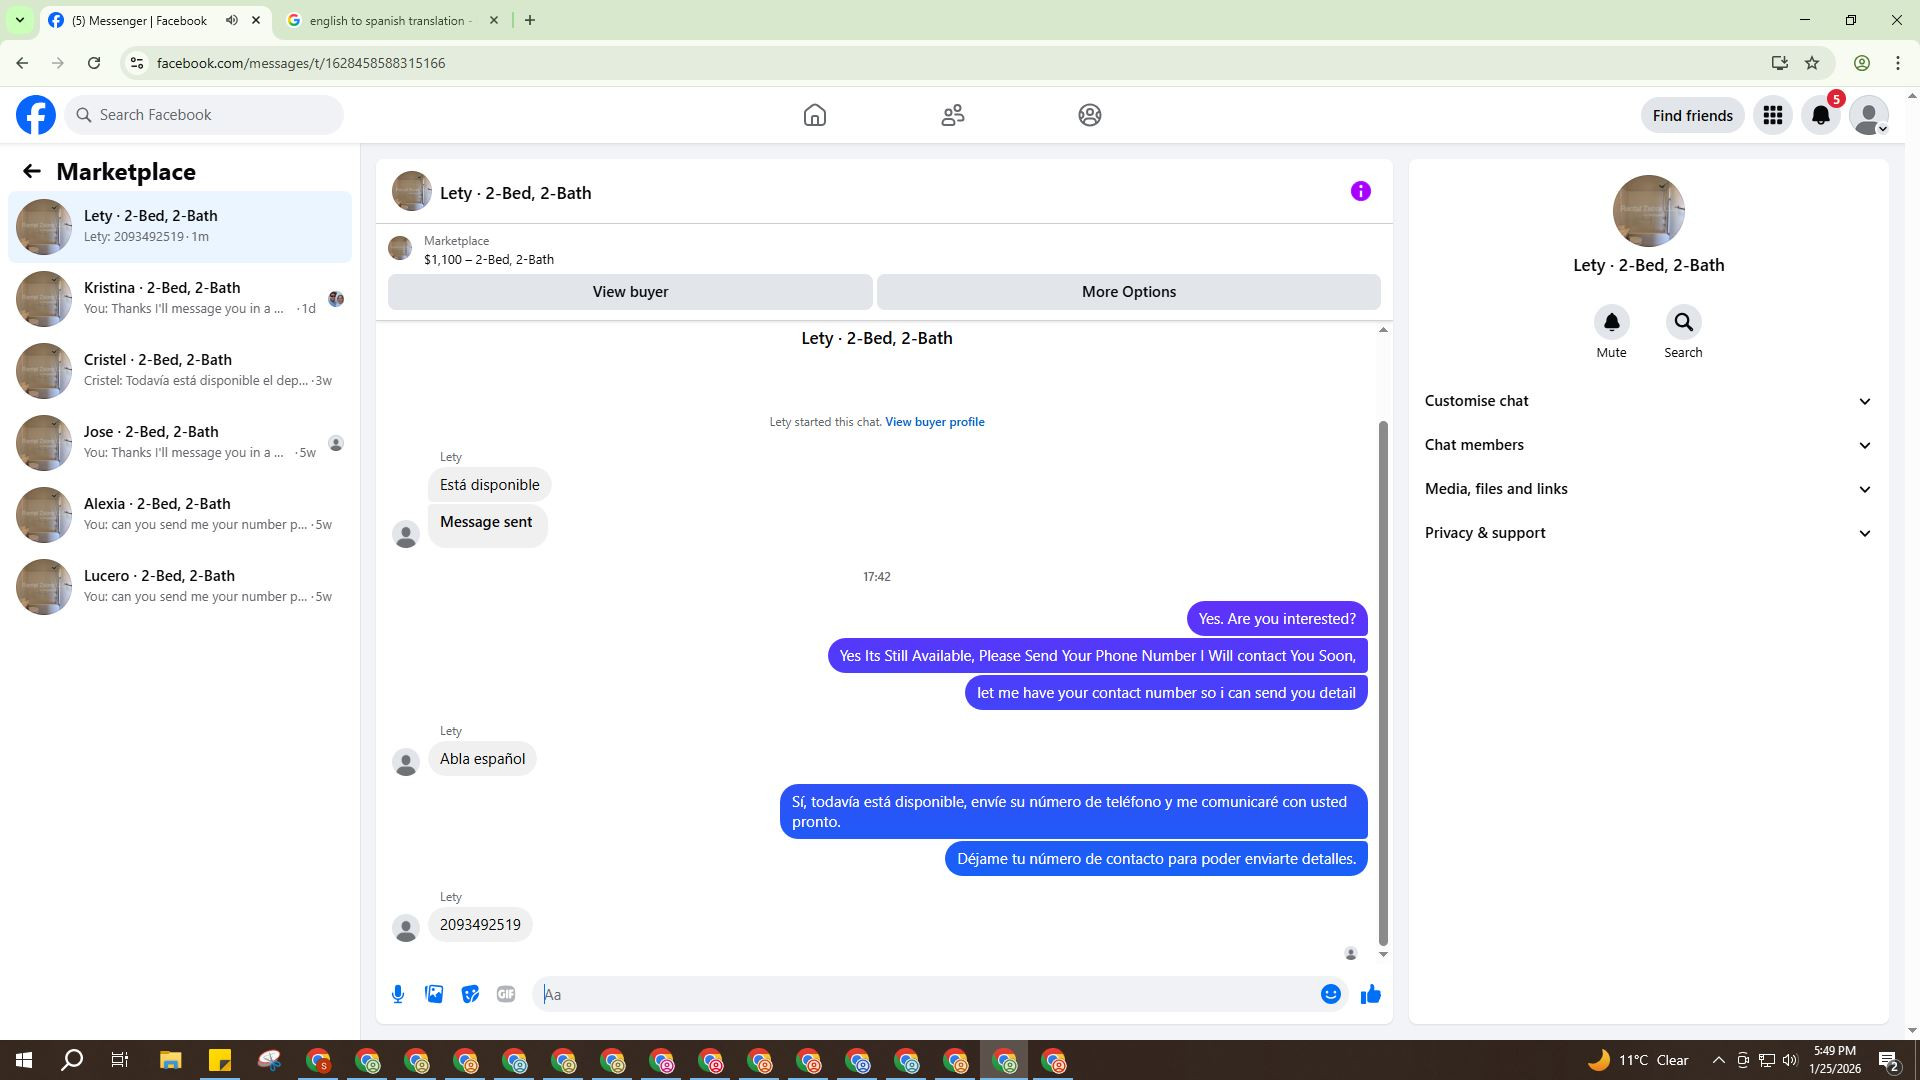1920x1080 pixels.
Task: Go to Facebook home via logo
Action: pyautogui.click(x=36, y=115)
